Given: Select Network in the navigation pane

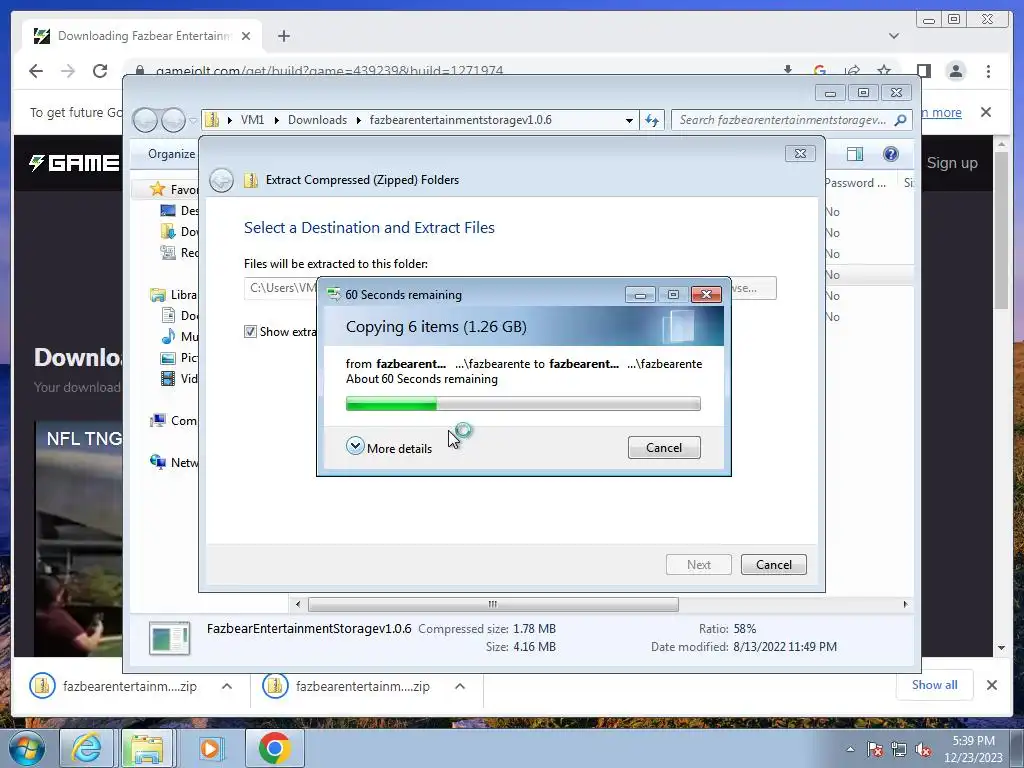Looking at the screenshot, I should (174, 462).
